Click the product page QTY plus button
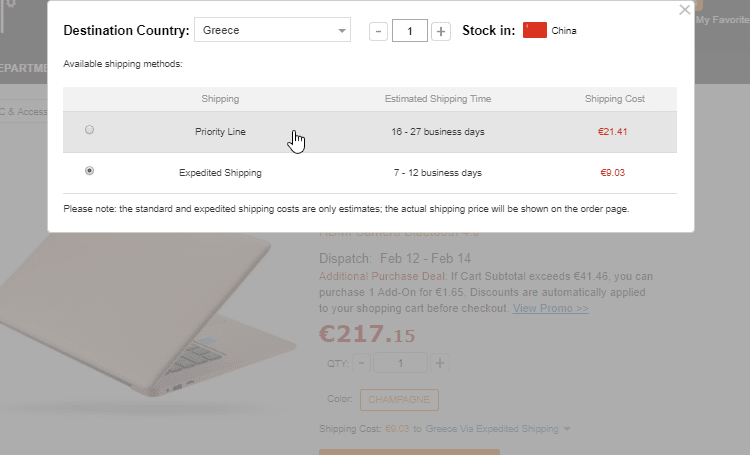Image resolution: width=750 pixels, height=455 pixels. pos(440,363)
